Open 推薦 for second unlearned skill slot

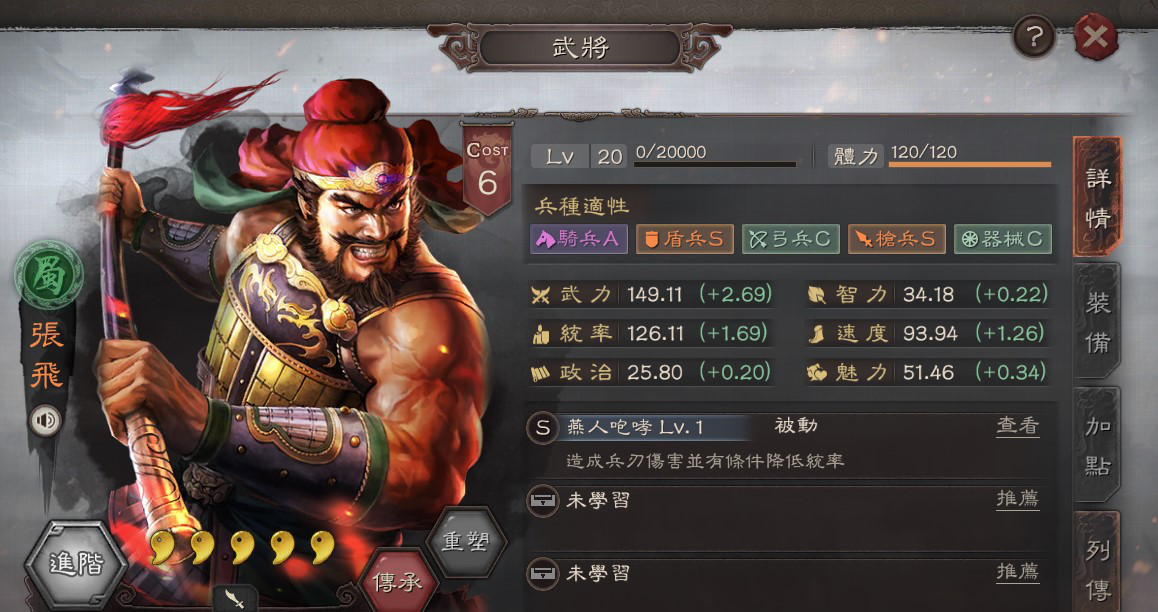tap(1018, 571)
